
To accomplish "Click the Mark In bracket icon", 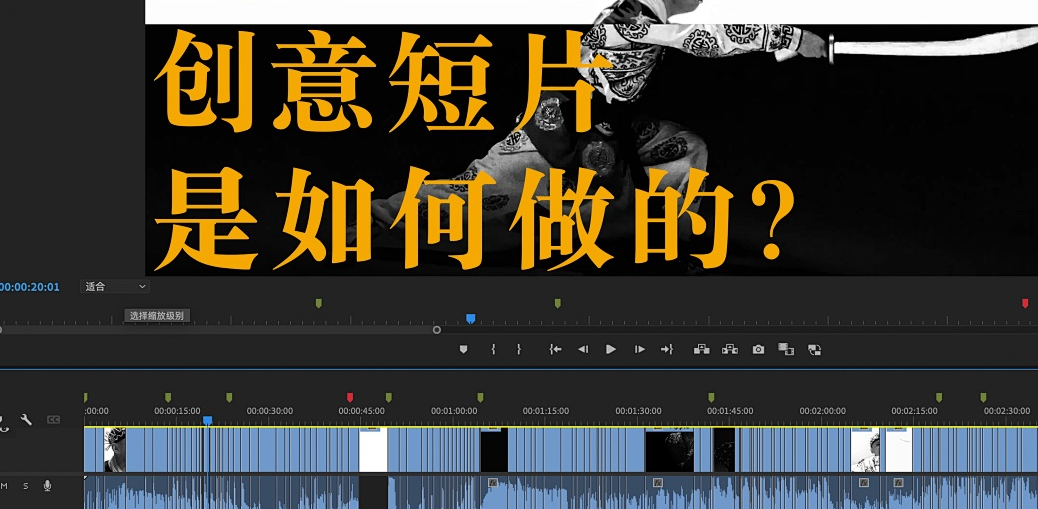I will point(493,349).
